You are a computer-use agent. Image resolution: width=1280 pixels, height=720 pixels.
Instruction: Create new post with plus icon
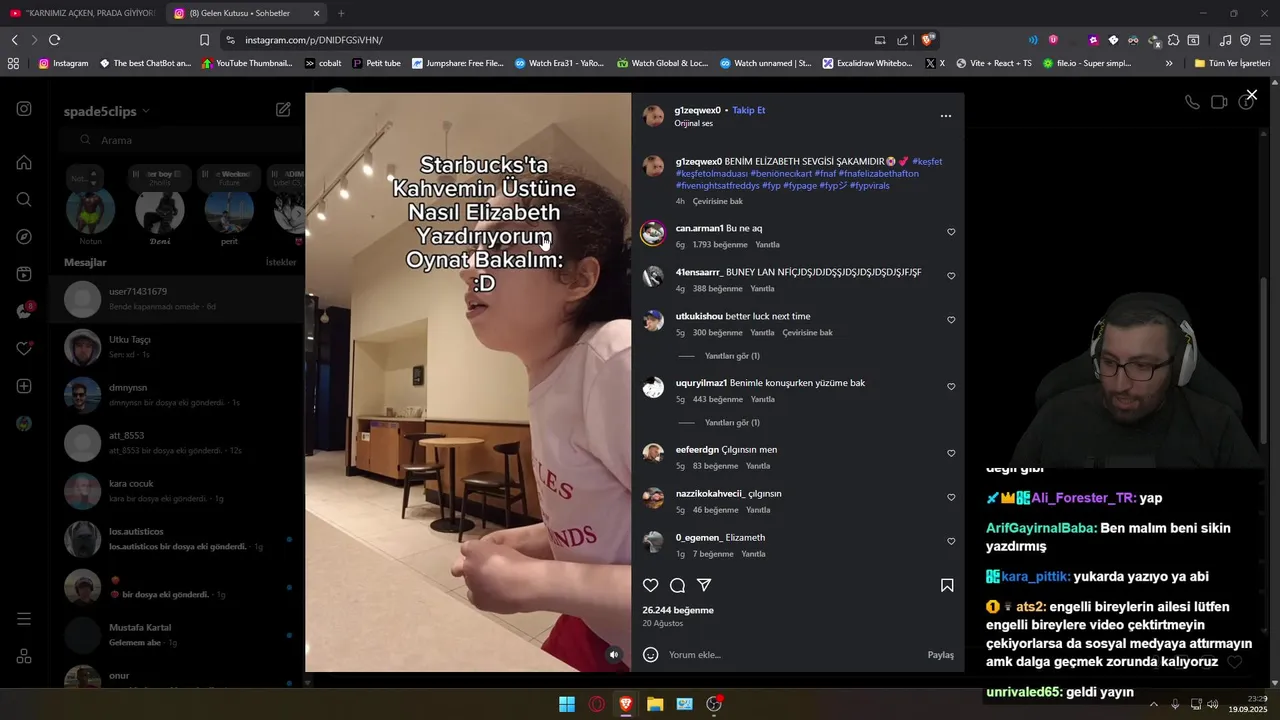24,386
